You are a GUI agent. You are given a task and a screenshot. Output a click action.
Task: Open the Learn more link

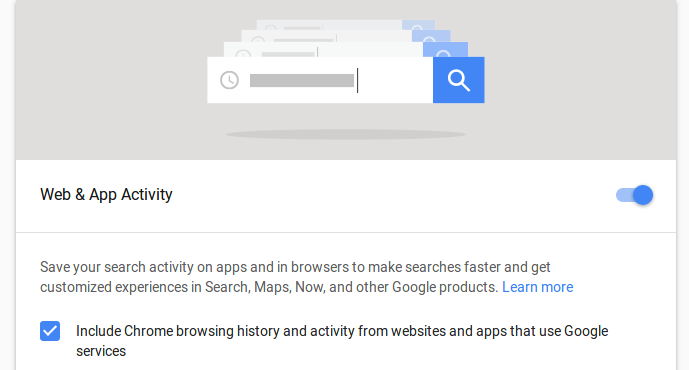[x=537, y=287]
